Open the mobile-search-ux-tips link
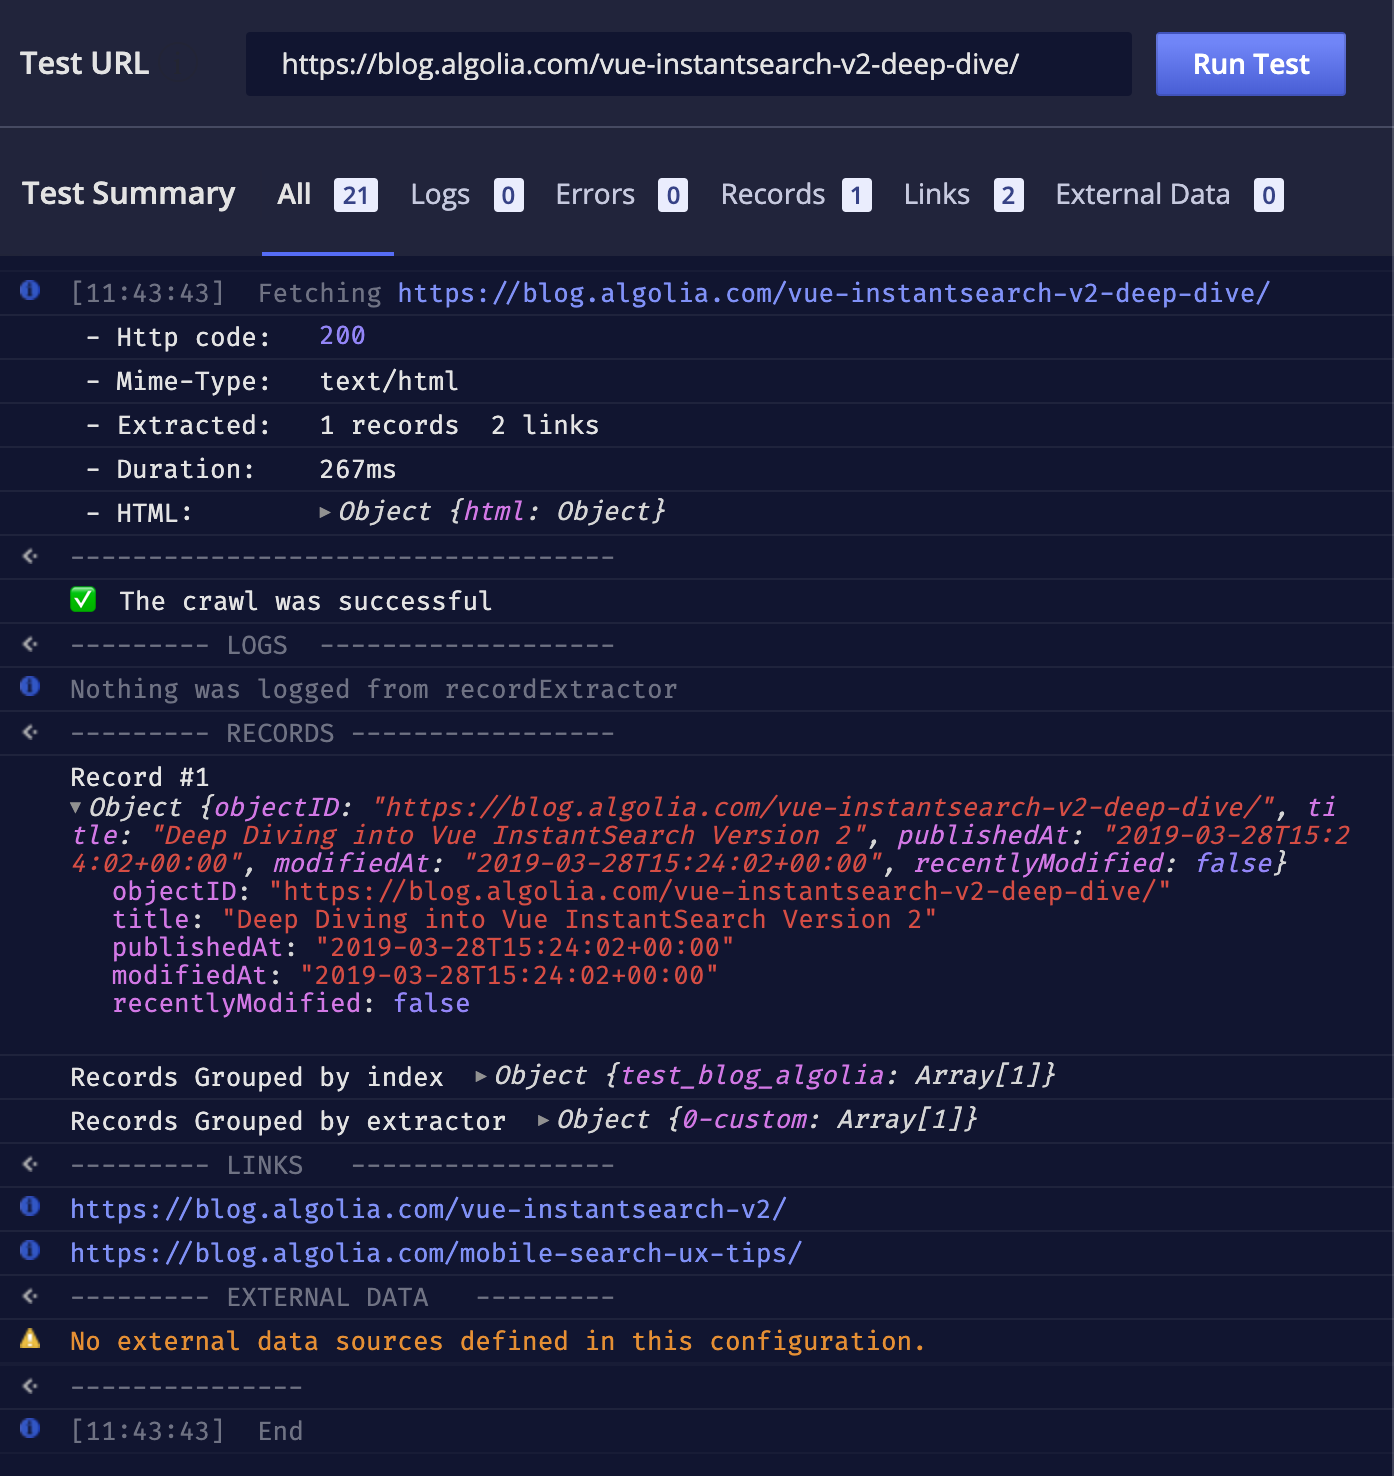The width and height of the screenshot is (1394, 1476). [x=434, y=1252]
